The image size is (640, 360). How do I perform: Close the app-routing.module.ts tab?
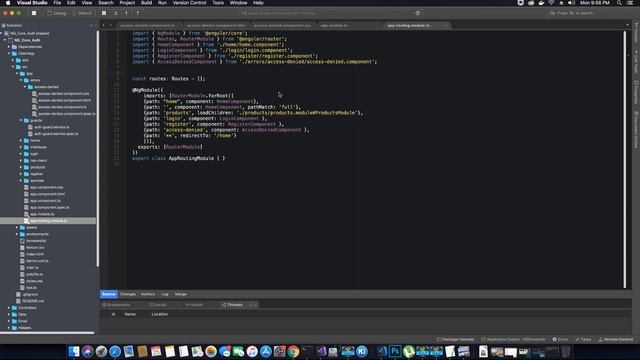click(446, 25)
